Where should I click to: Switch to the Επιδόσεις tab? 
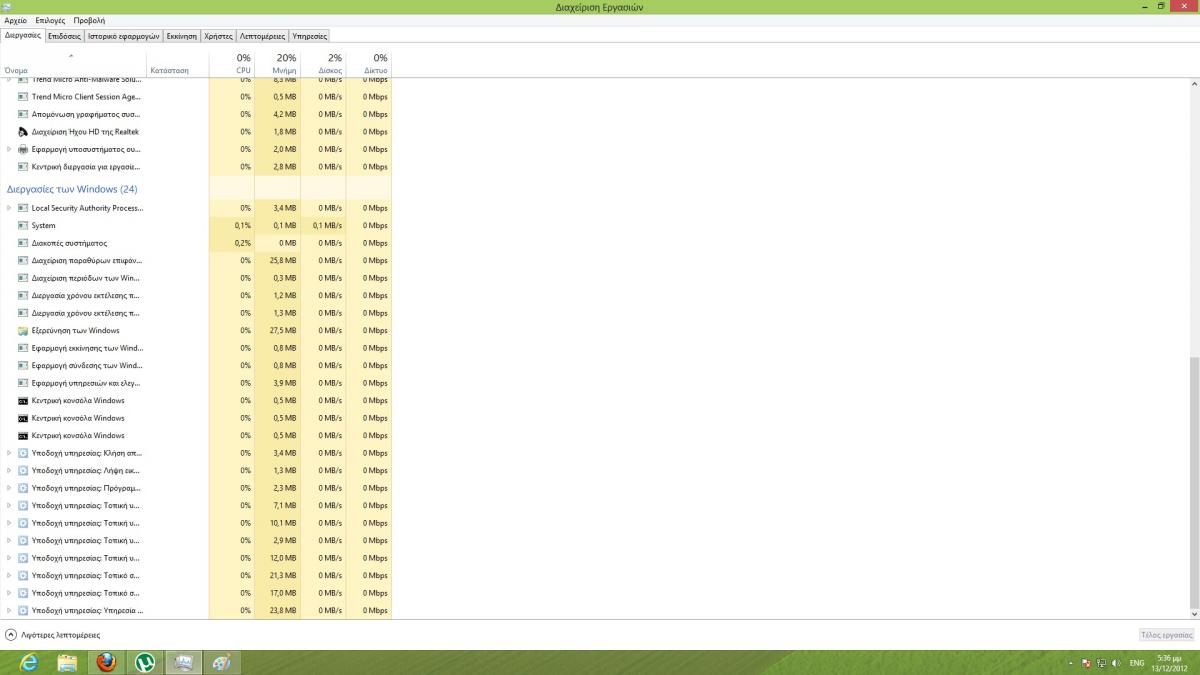(64, 35)
